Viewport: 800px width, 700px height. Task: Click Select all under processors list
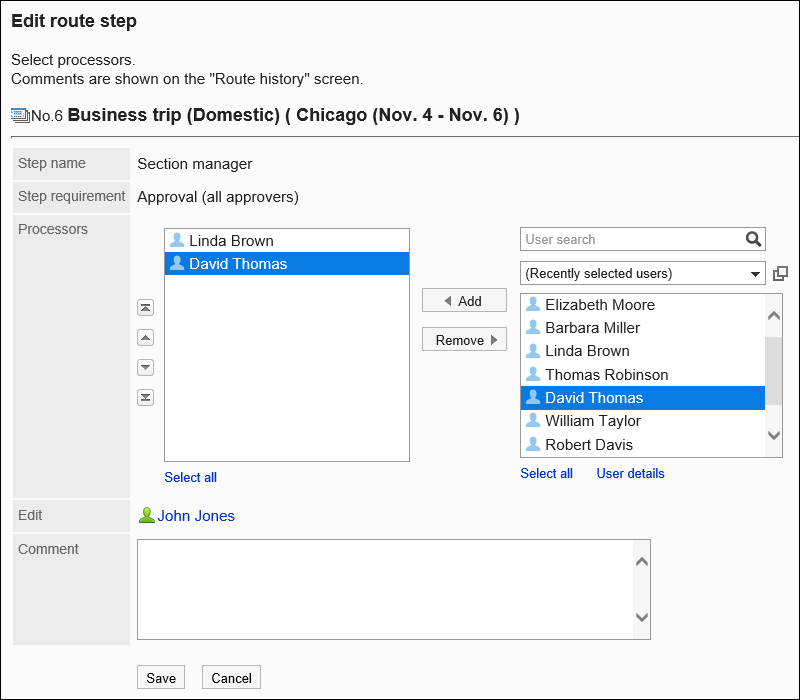[190, 477]
